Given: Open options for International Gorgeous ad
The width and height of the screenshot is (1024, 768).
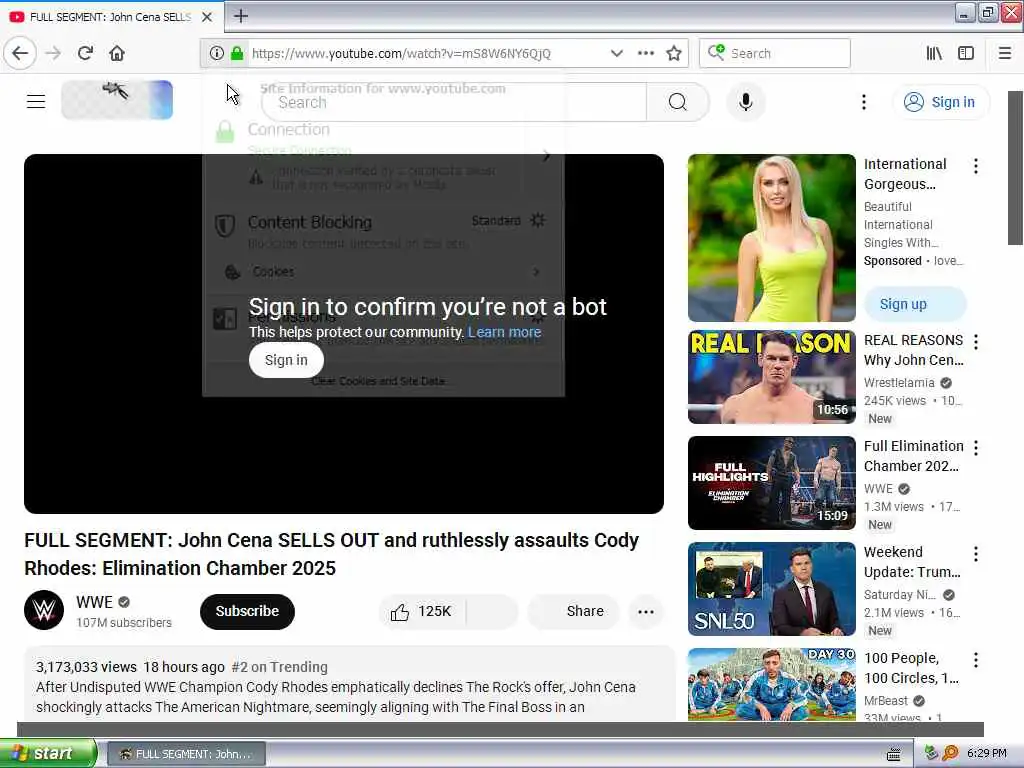Looking at the screenshot, I should [x=976, y=166].
